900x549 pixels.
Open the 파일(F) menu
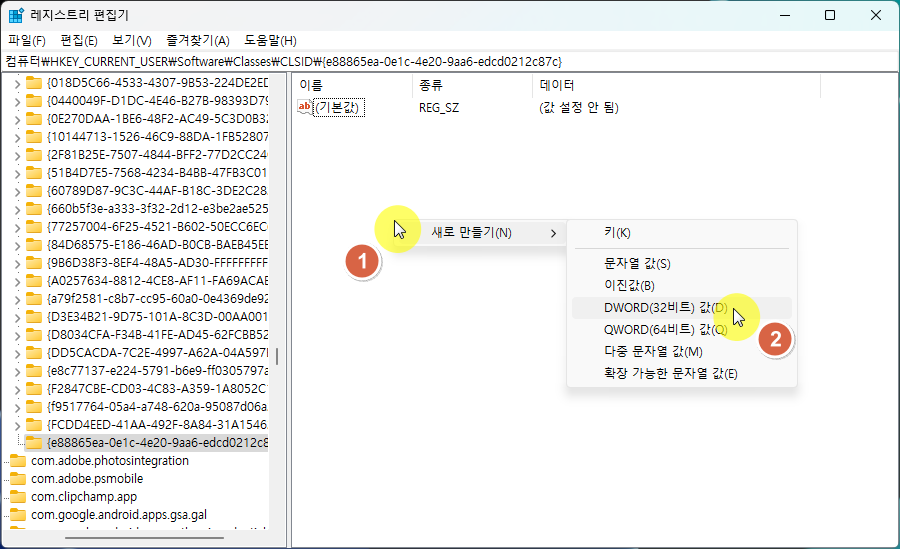click(26, 41)
